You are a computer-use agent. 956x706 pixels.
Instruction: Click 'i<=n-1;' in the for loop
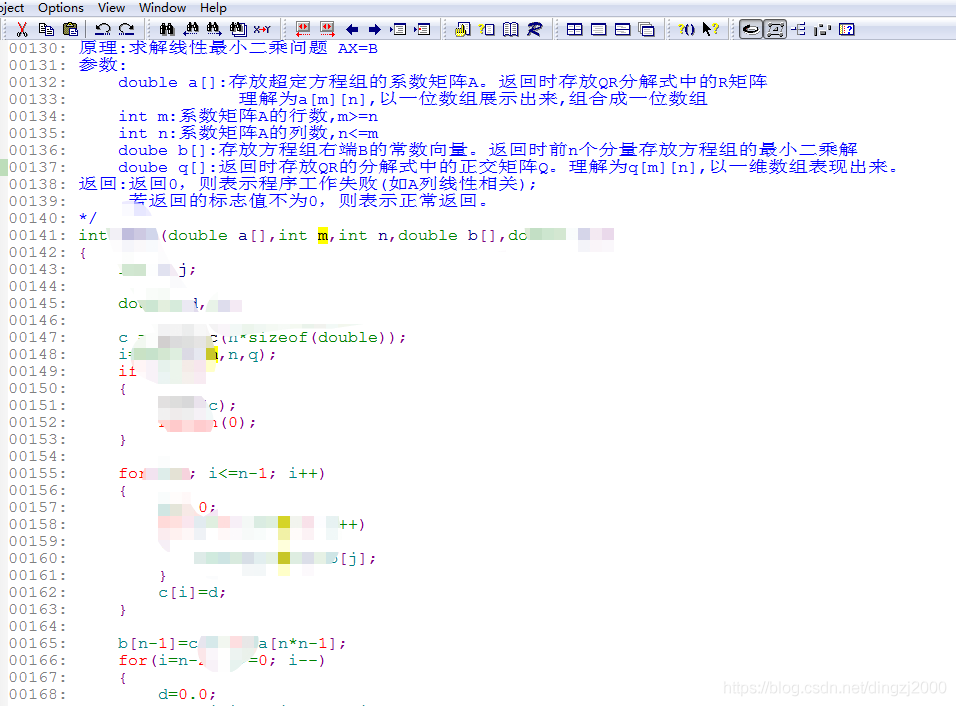click(x=242, y=473)
